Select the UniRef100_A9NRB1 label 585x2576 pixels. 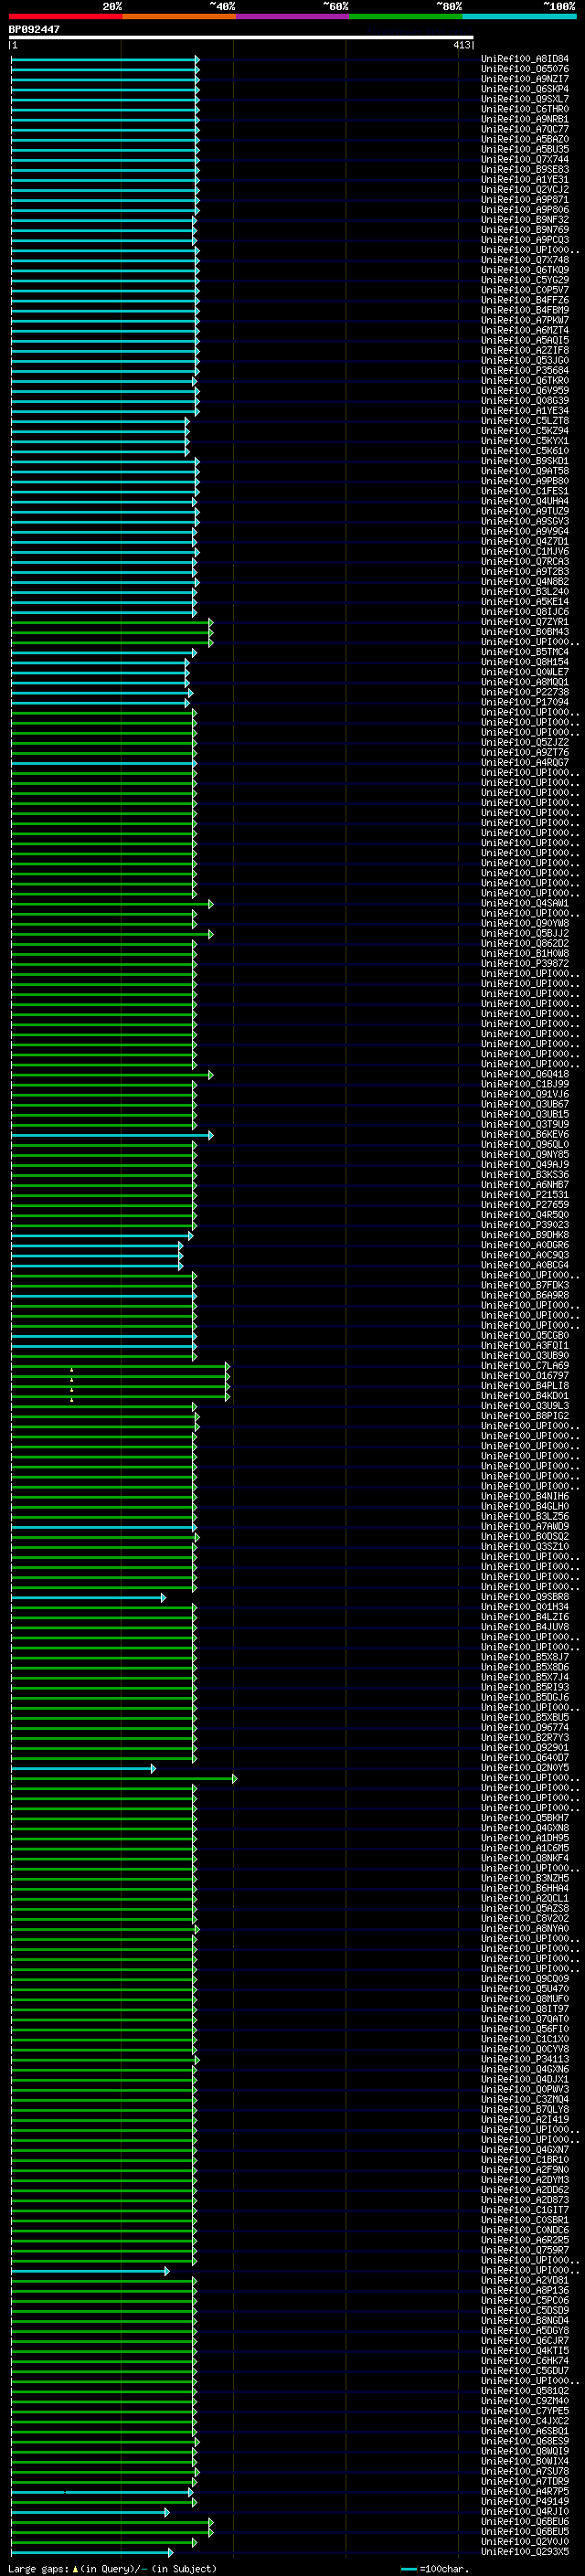[x=525, y=119]
